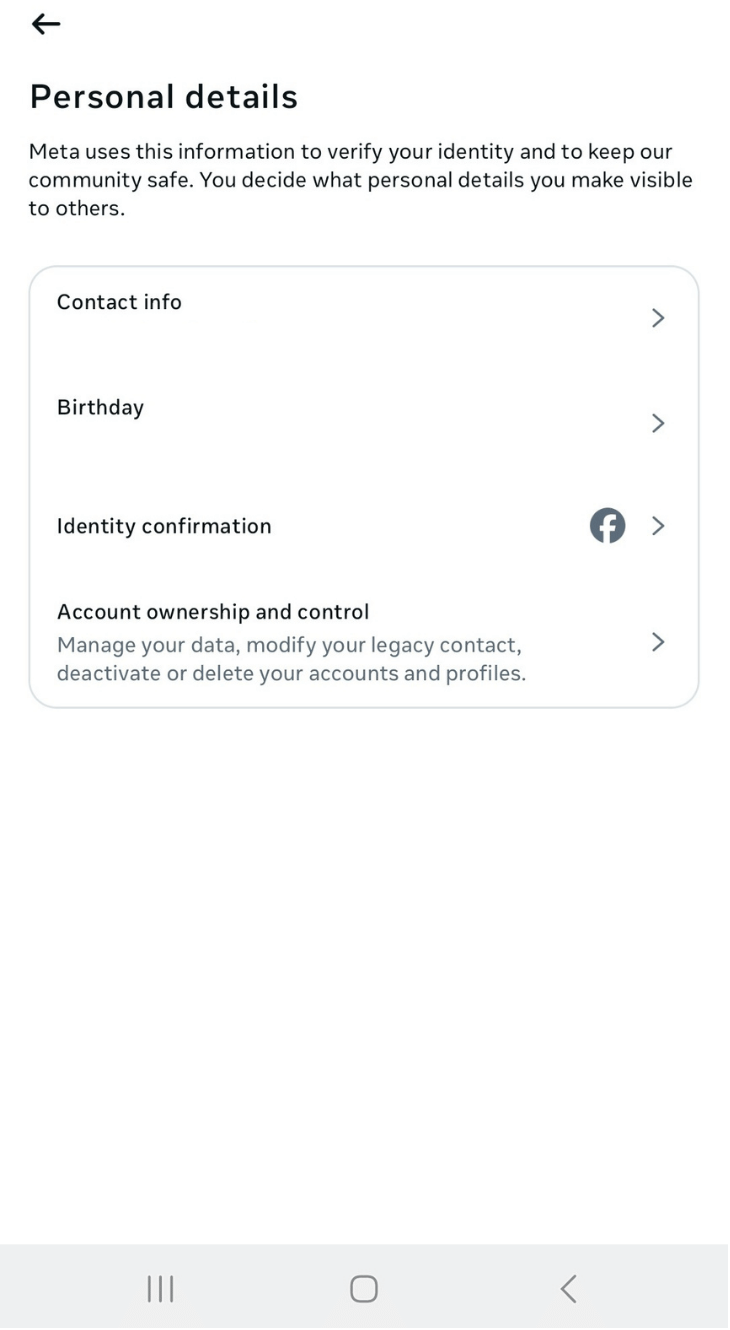Open the Identity confirmation label
The height and width of the screenshot is (1330, 730).
tap(164, 526)
